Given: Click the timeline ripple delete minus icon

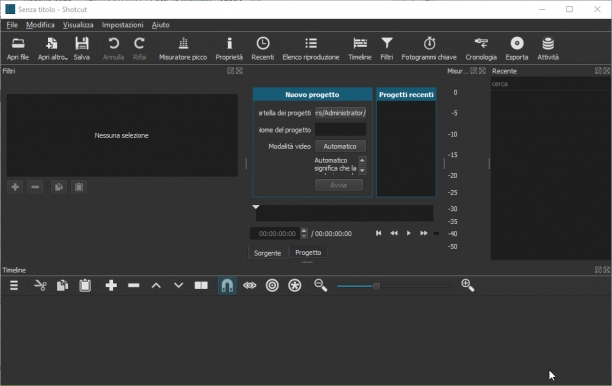Looking at the screenshot, I should coord(133,286).
